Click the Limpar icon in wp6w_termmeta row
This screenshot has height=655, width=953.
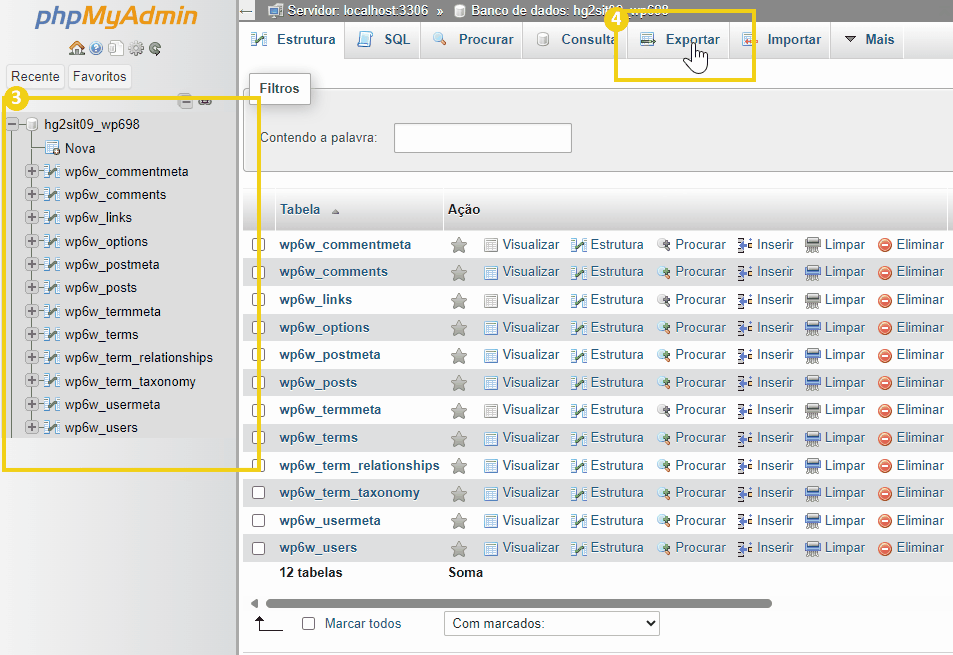[813, 411]
